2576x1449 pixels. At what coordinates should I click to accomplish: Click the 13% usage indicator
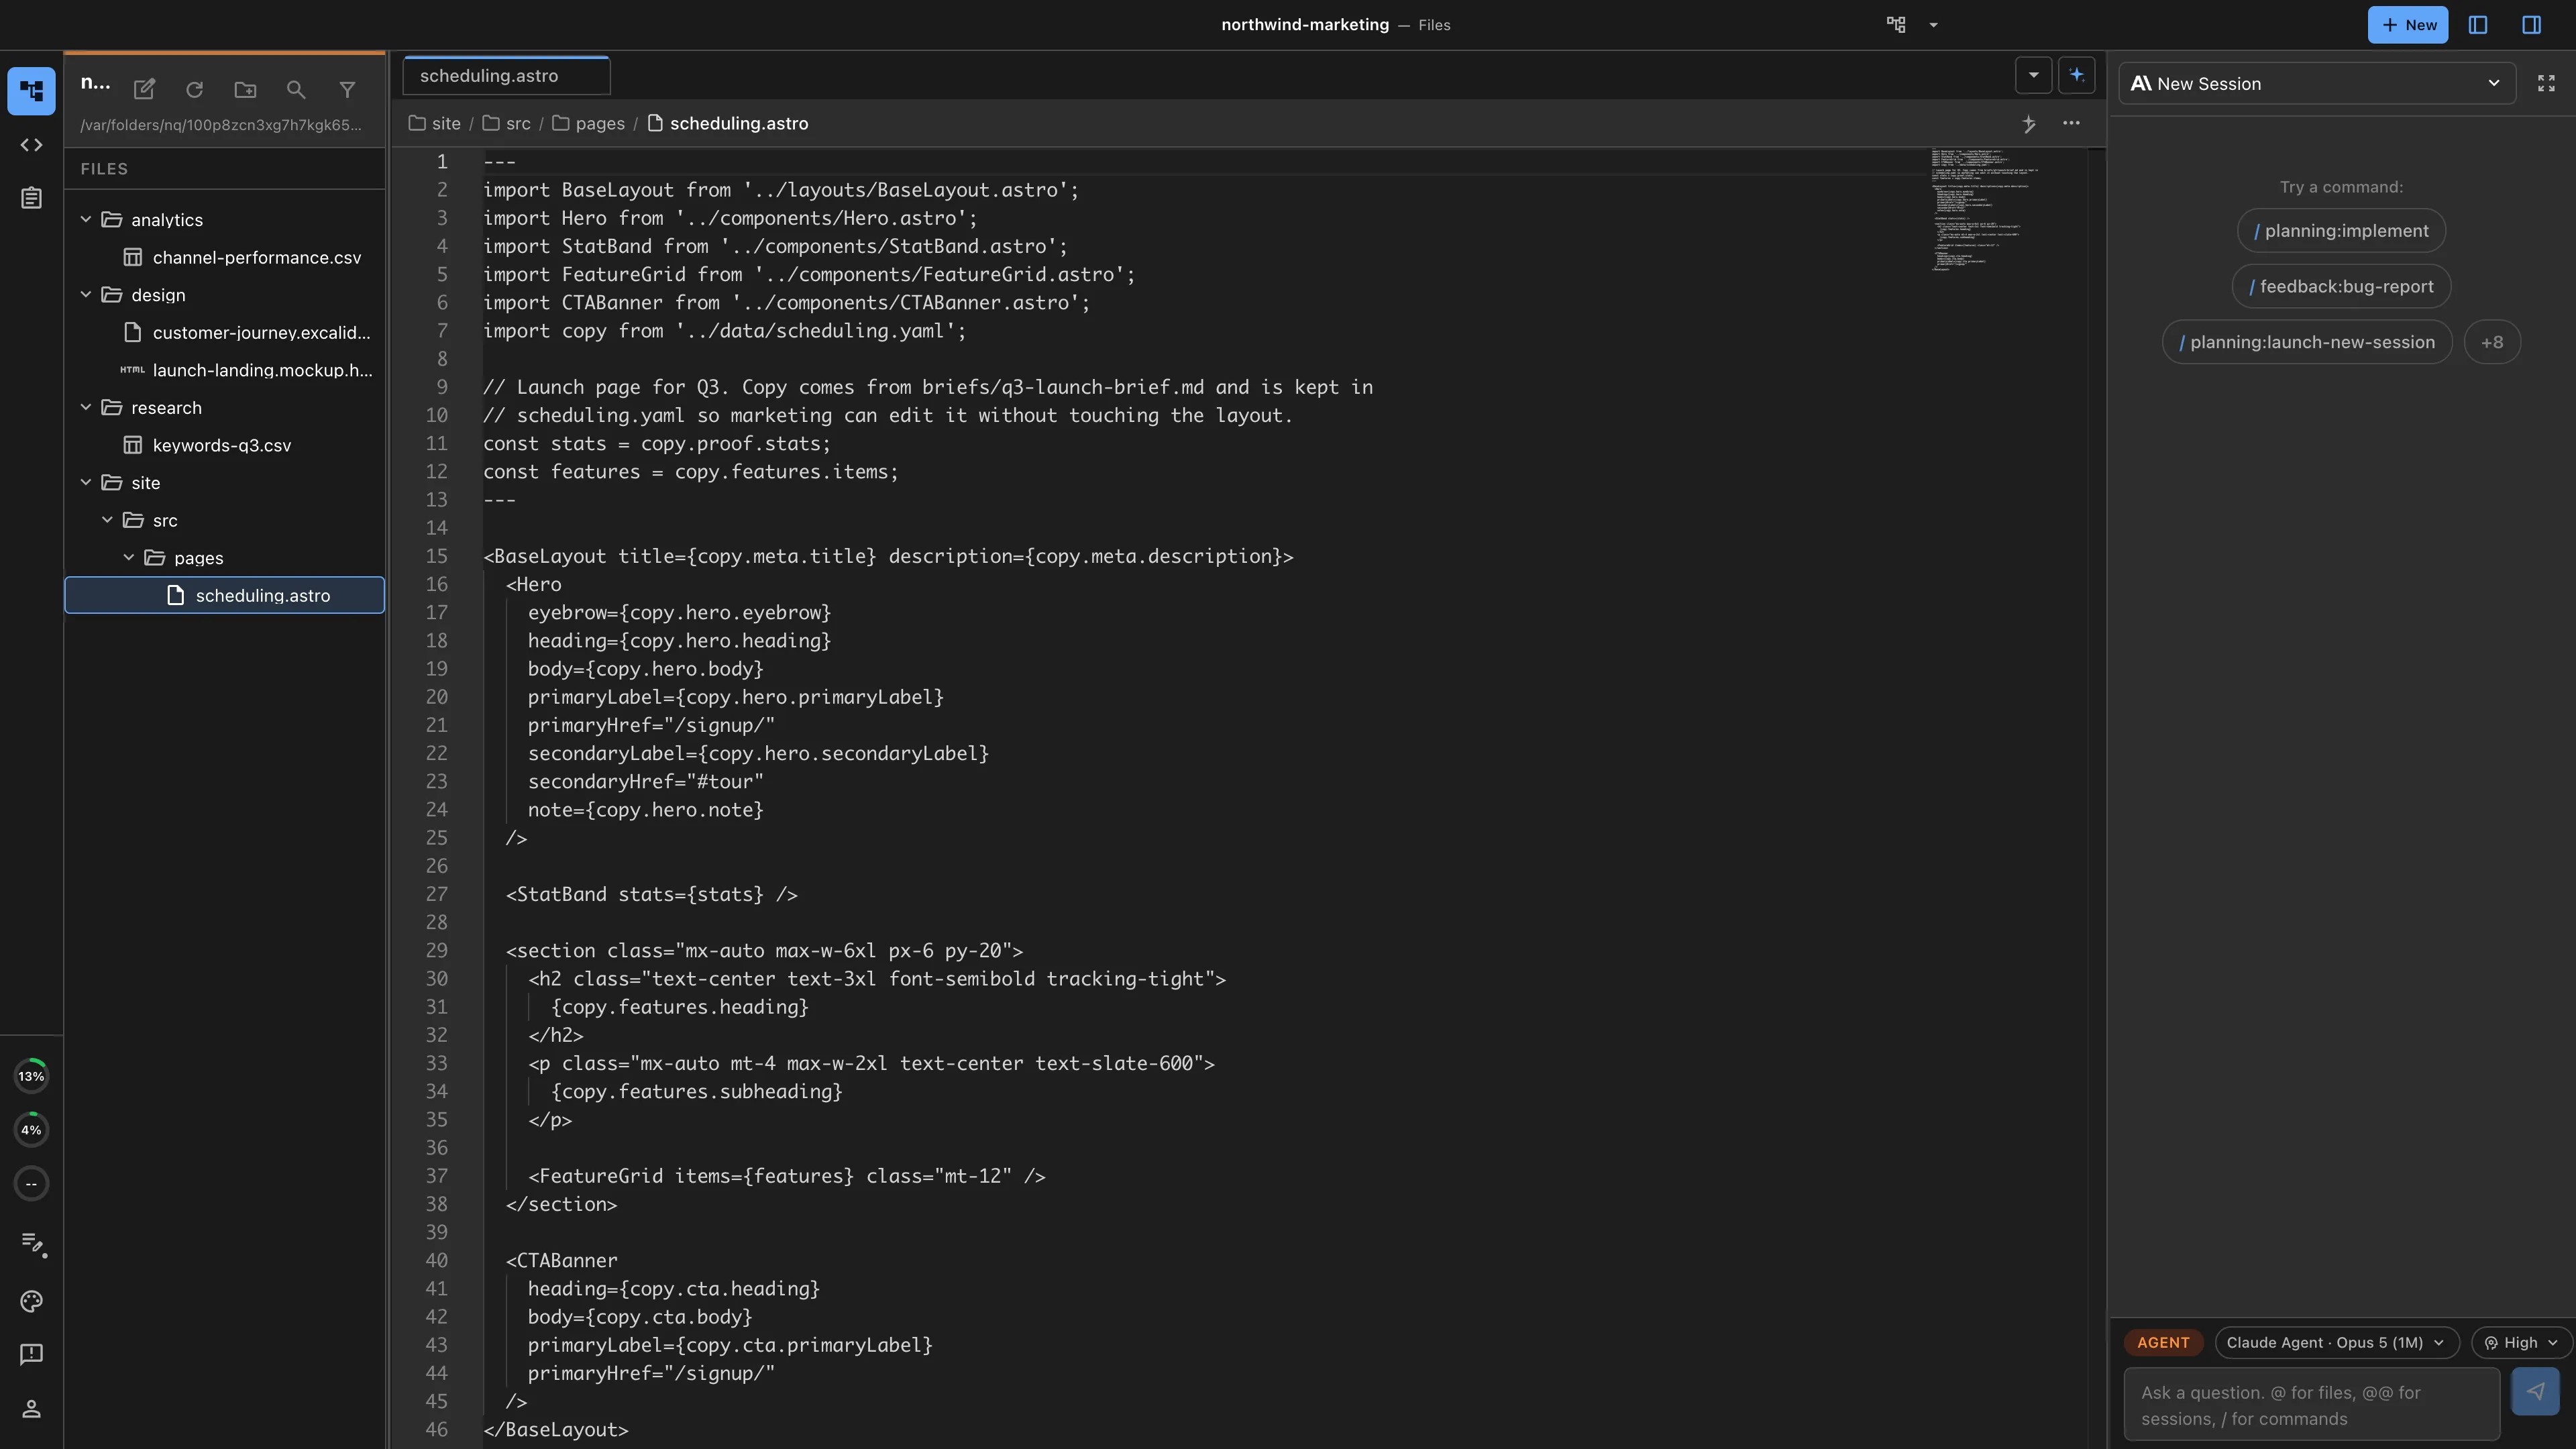click(31, 1076)
